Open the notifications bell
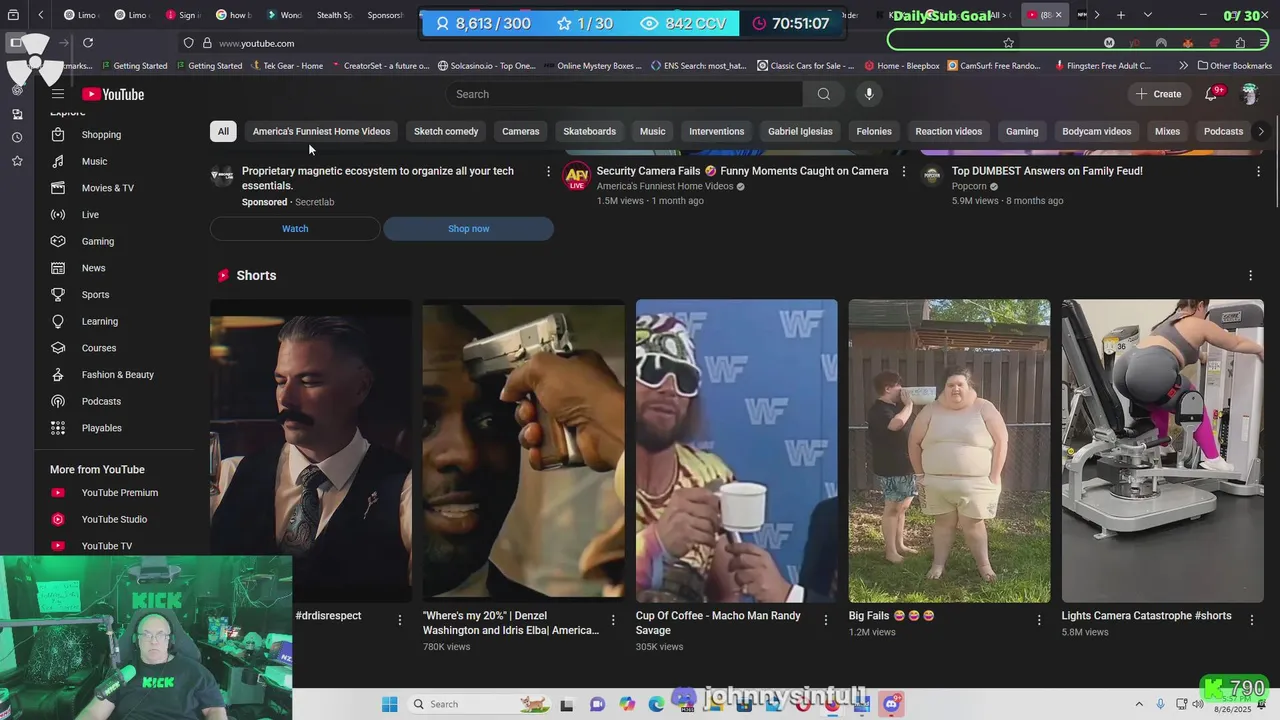The width and height of the screenshot is (1280, 720). (x=1211, y=94)
